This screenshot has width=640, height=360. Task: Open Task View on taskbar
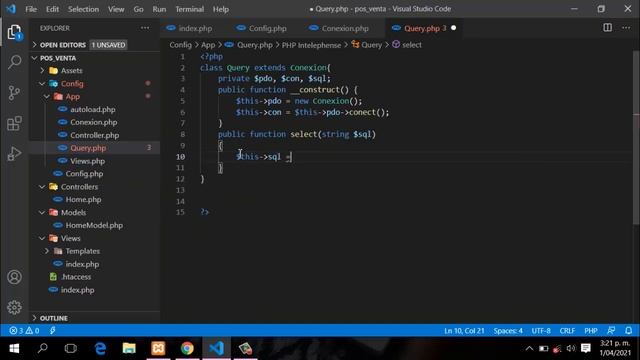click(71, 349)
